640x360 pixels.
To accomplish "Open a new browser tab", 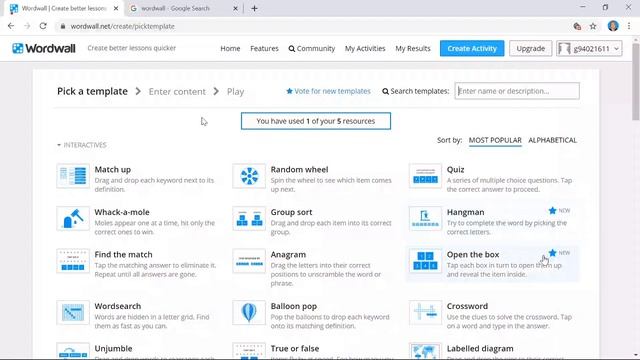I will [254, 8].
